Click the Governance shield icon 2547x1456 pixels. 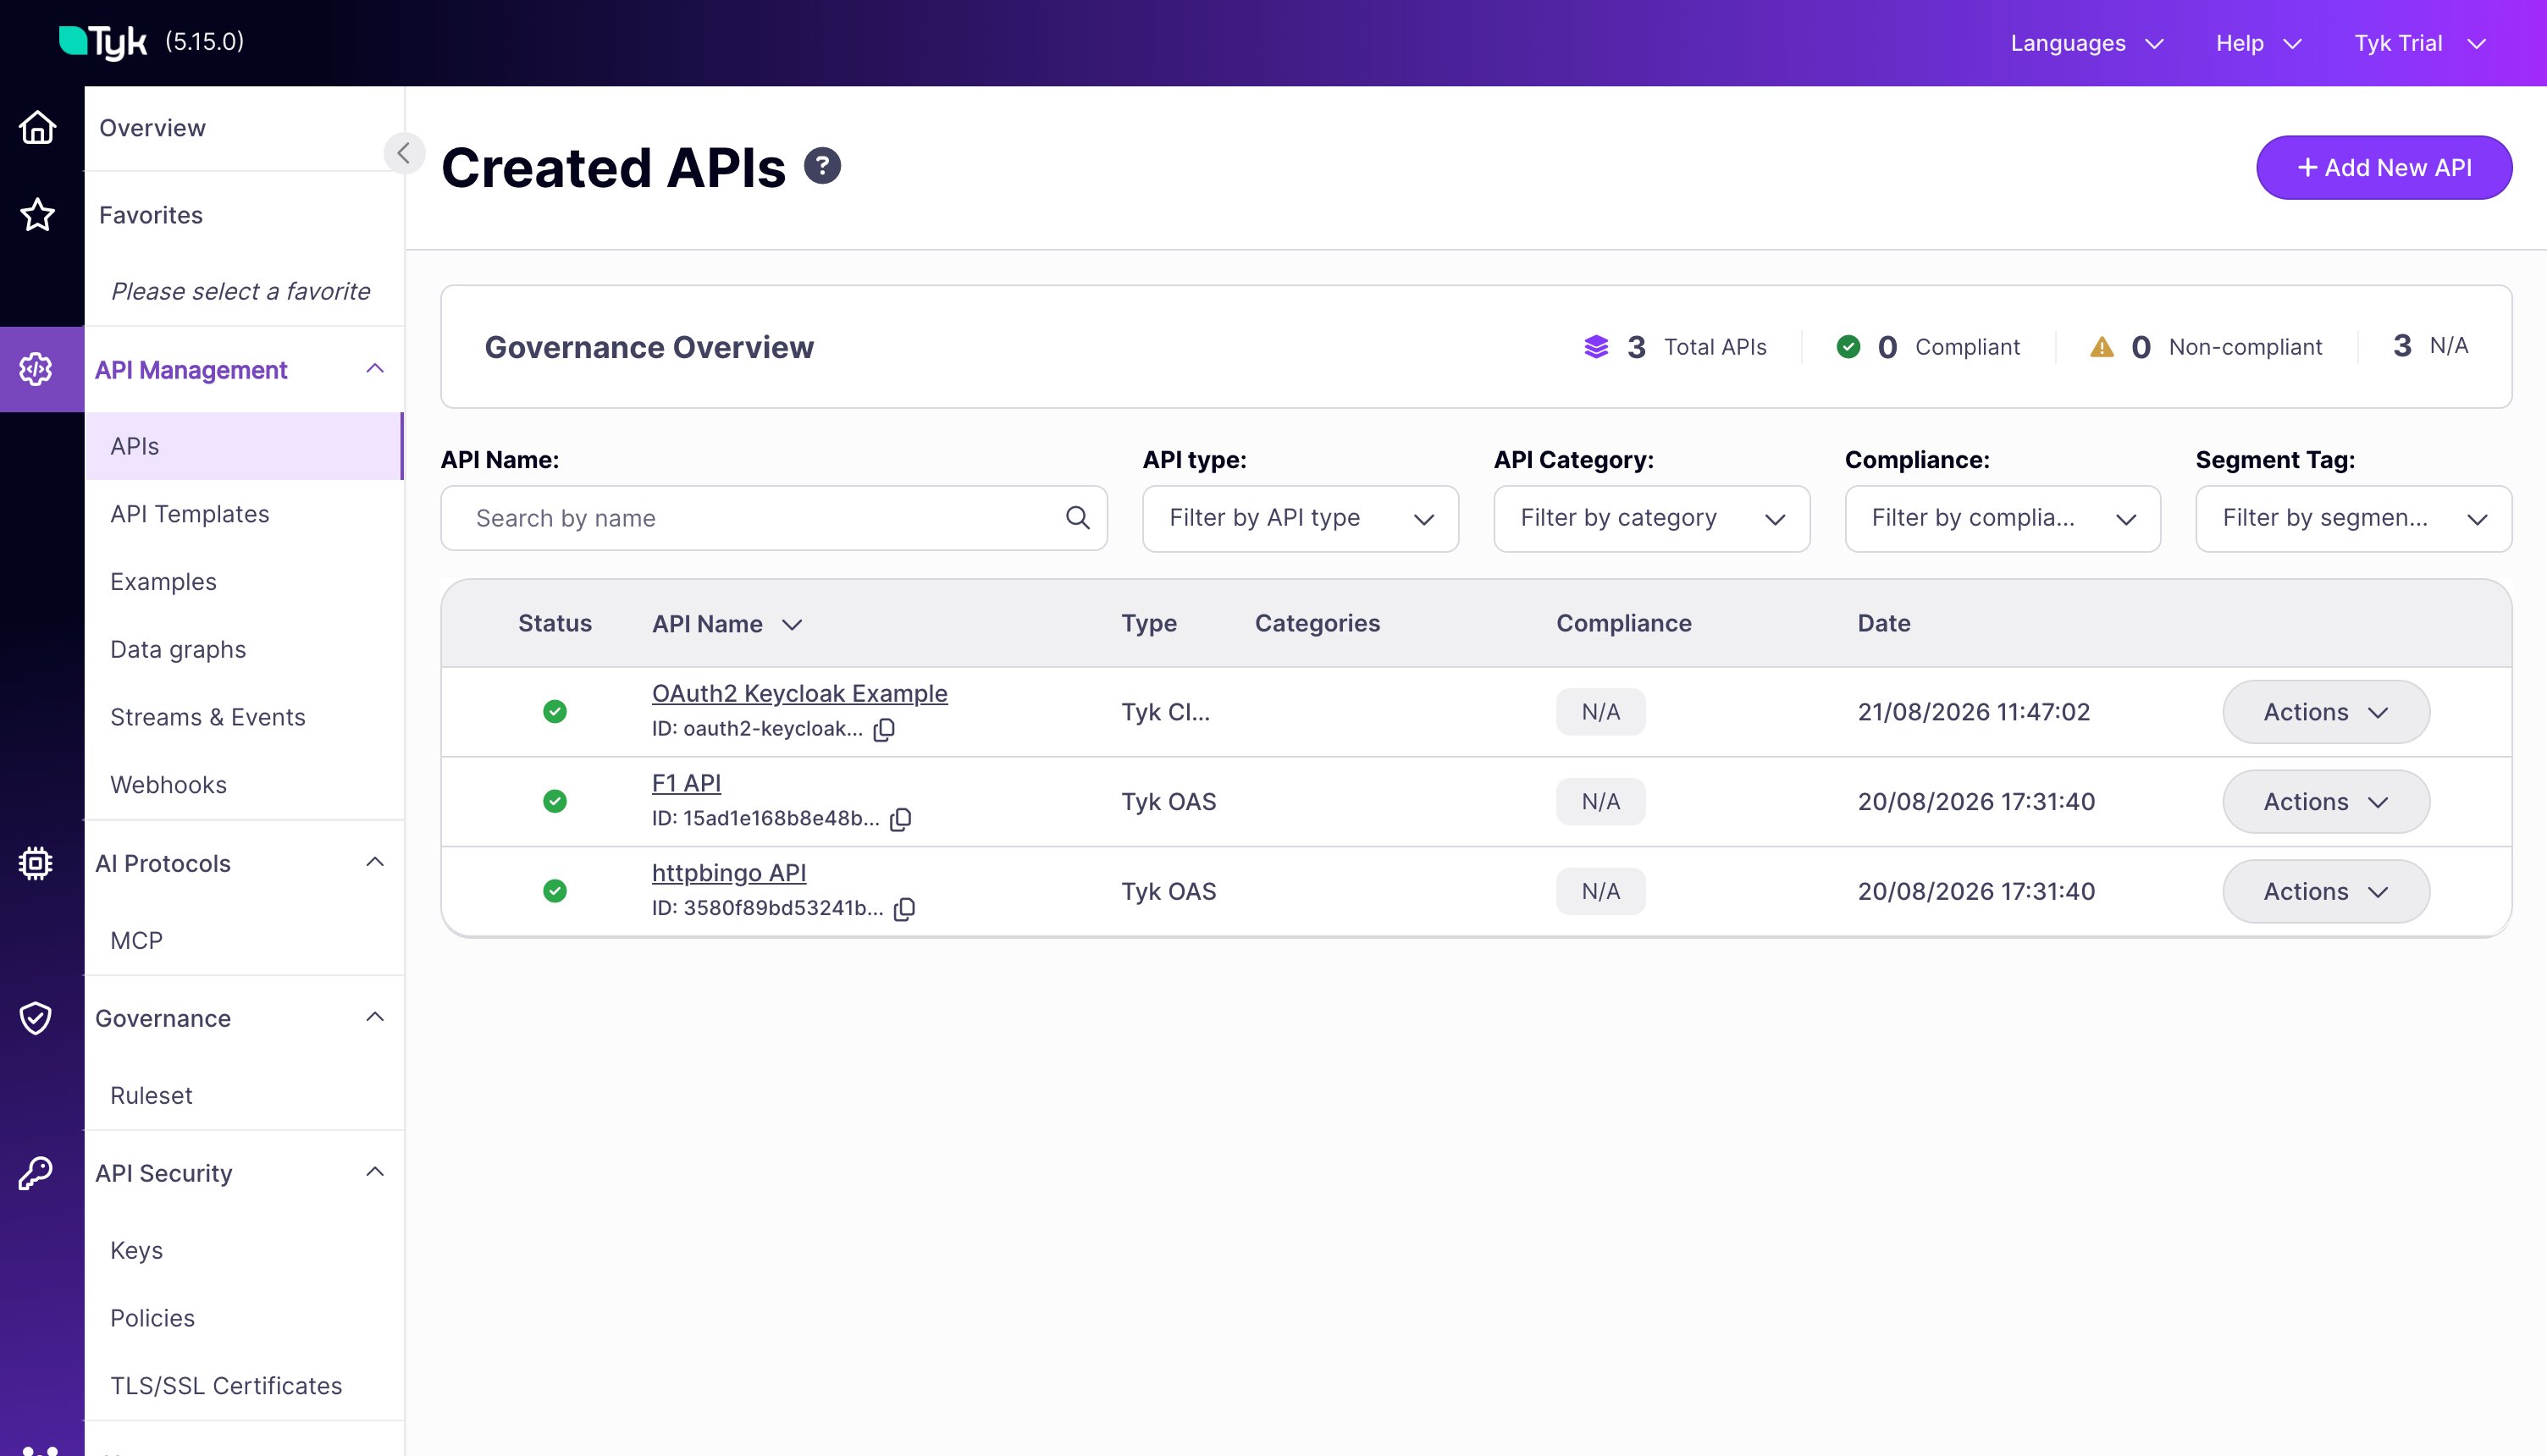click(x=36, y=1018)
